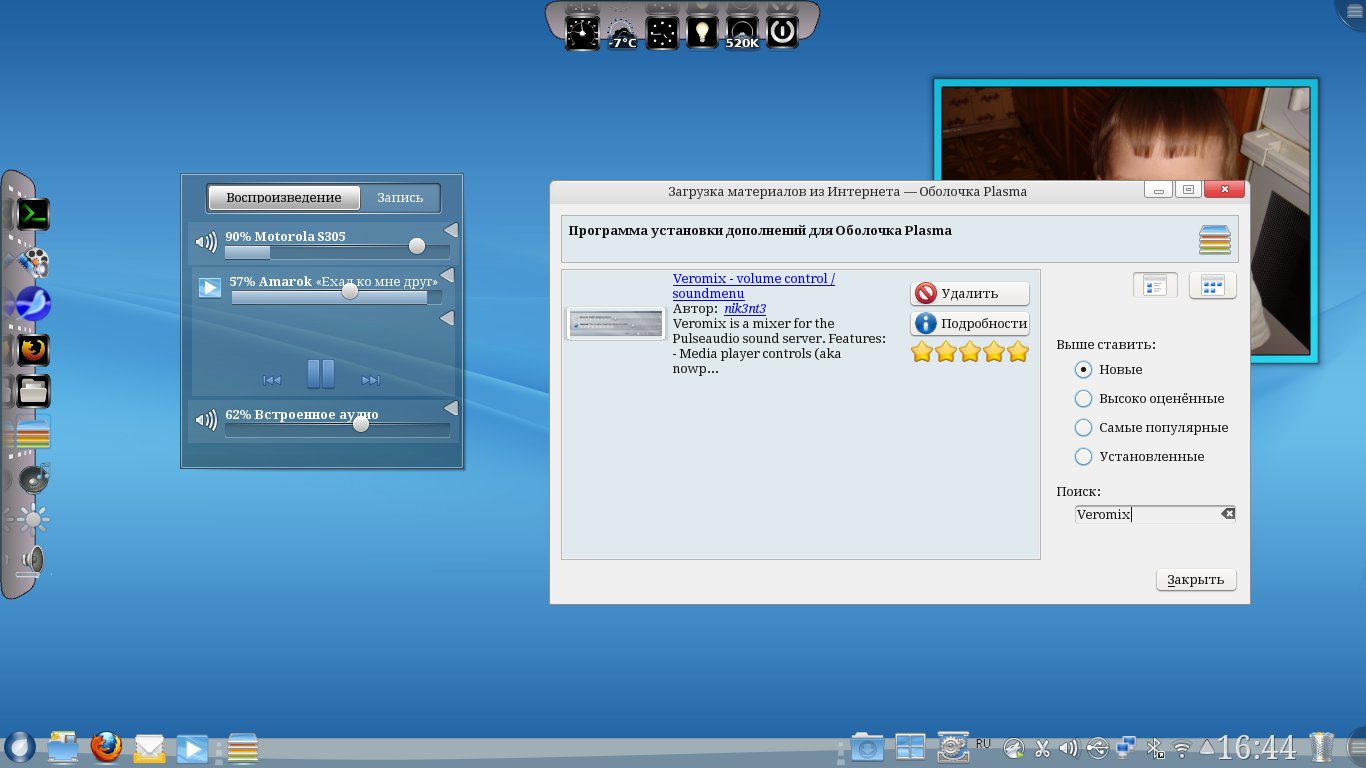The image size is (1366, 768).
Task: Switch to the "Запись" tab
Action: coord(400,198)
